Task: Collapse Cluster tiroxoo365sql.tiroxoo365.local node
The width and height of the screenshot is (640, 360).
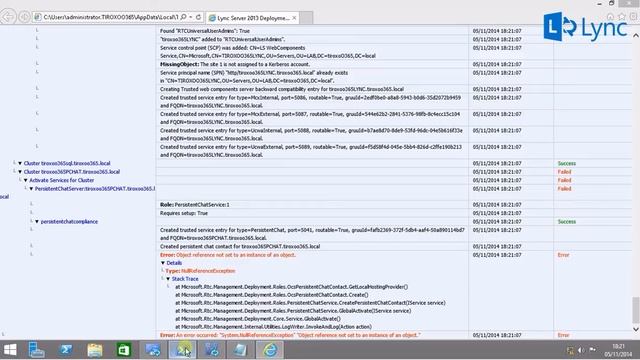Action: coord(20,163)
